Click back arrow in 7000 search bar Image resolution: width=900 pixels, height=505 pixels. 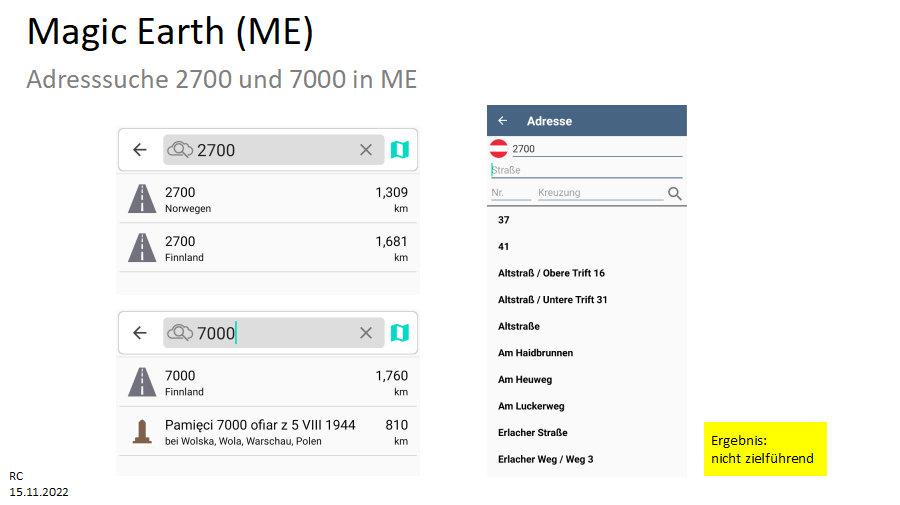pos(140,333)
